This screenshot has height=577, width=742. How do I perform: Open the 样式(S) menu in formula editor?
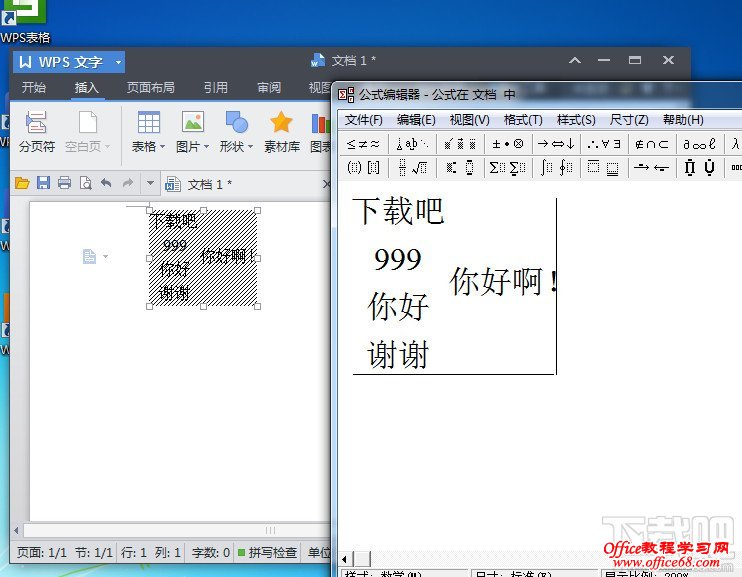(576, 120)
